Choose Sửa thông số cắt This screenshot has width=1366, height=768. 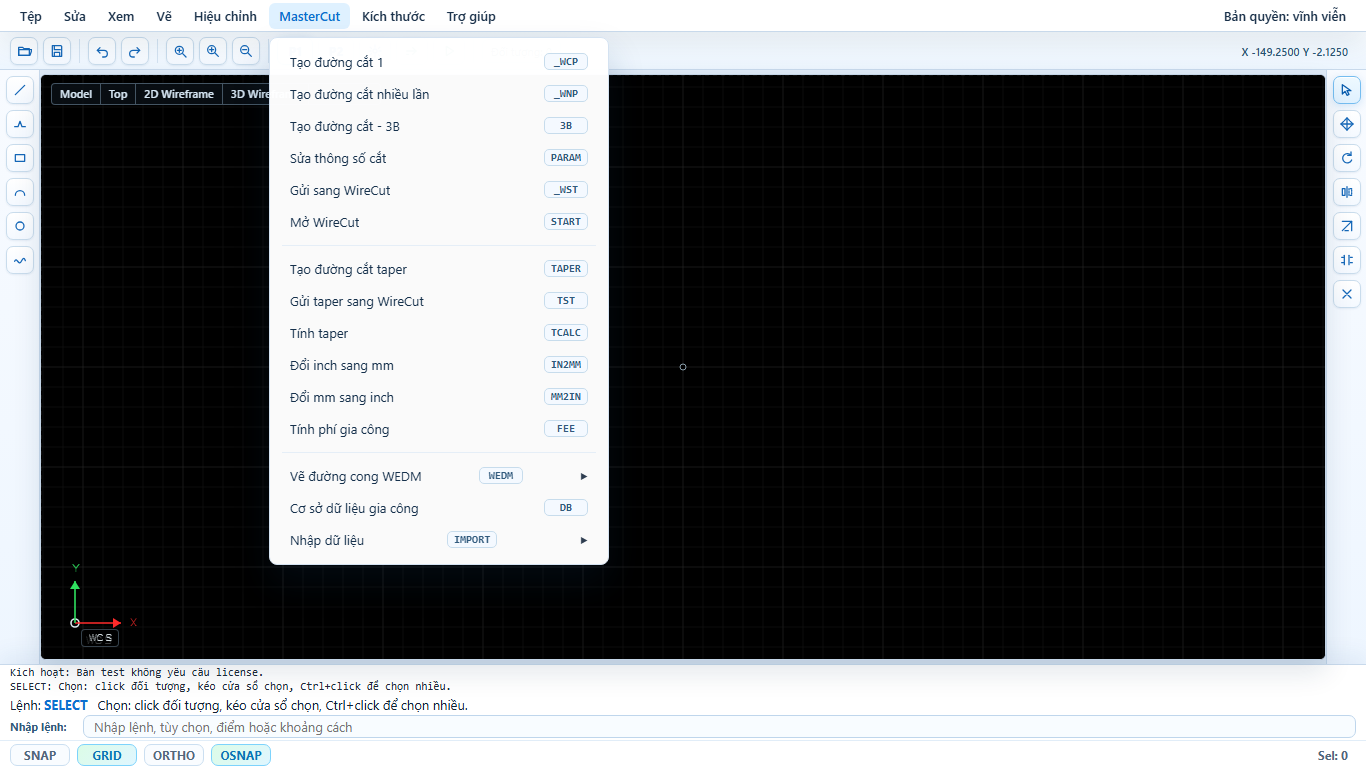coord(439,158)
